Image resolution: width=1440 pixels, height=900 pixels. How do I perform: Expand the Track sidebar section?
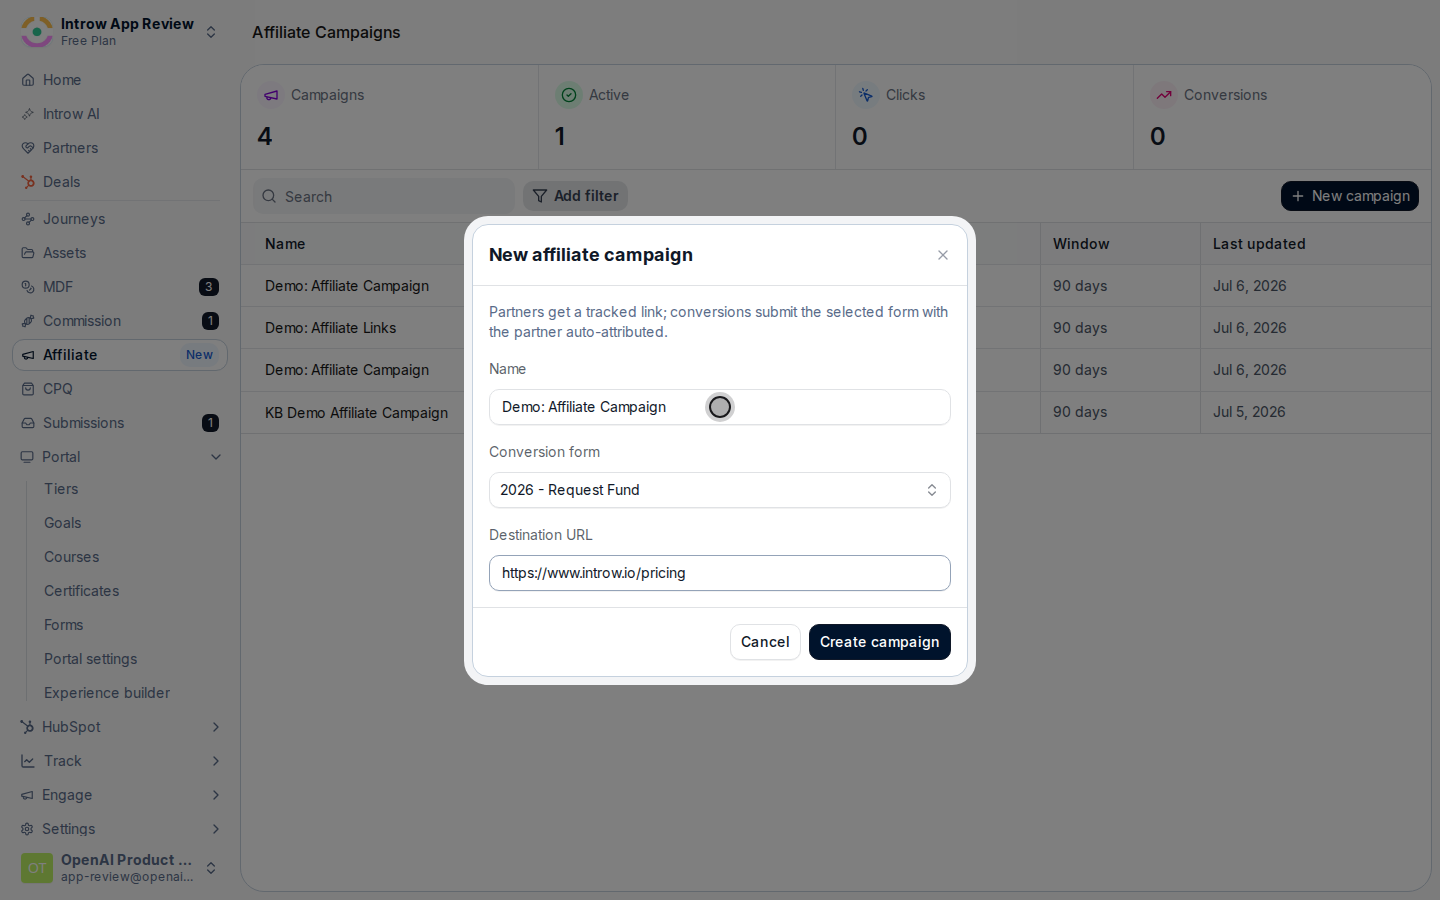pyautogui.click(x=216, y=761)
